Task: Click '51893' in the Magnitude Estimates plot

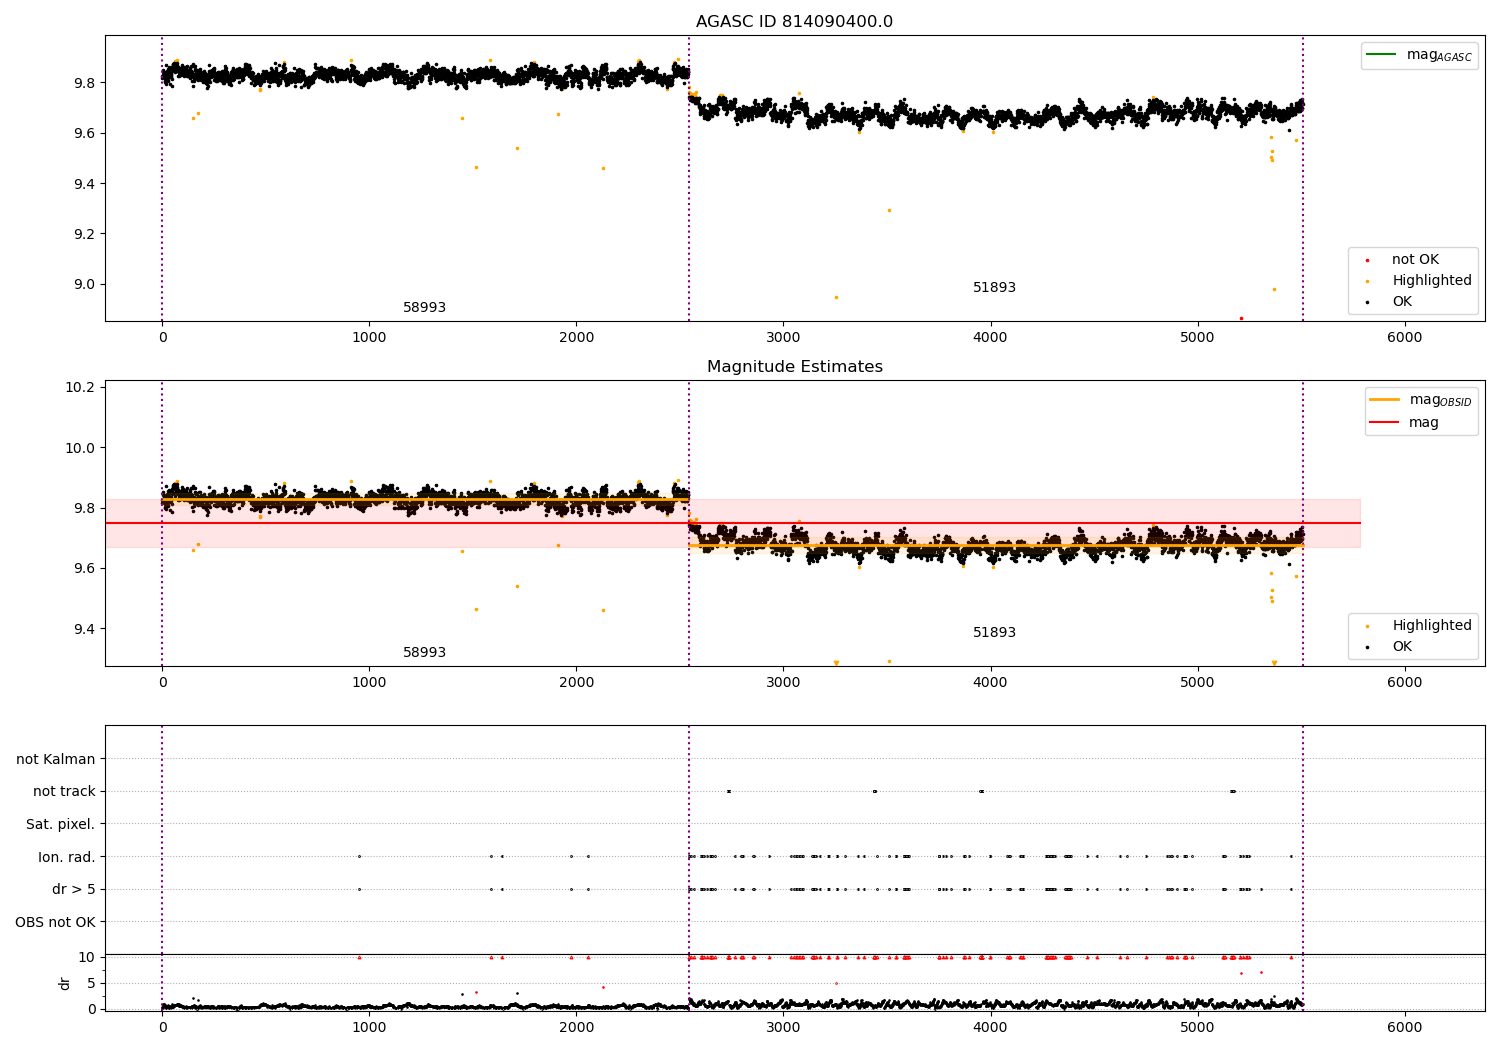Action: pos(994,633)
